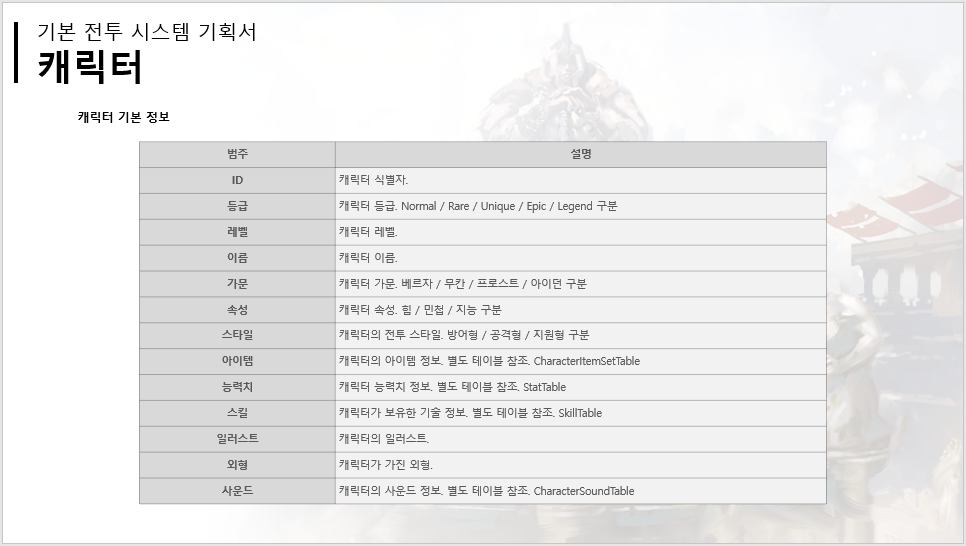
Task: Click the '외형' category cell
Action: tap(237, 465)
